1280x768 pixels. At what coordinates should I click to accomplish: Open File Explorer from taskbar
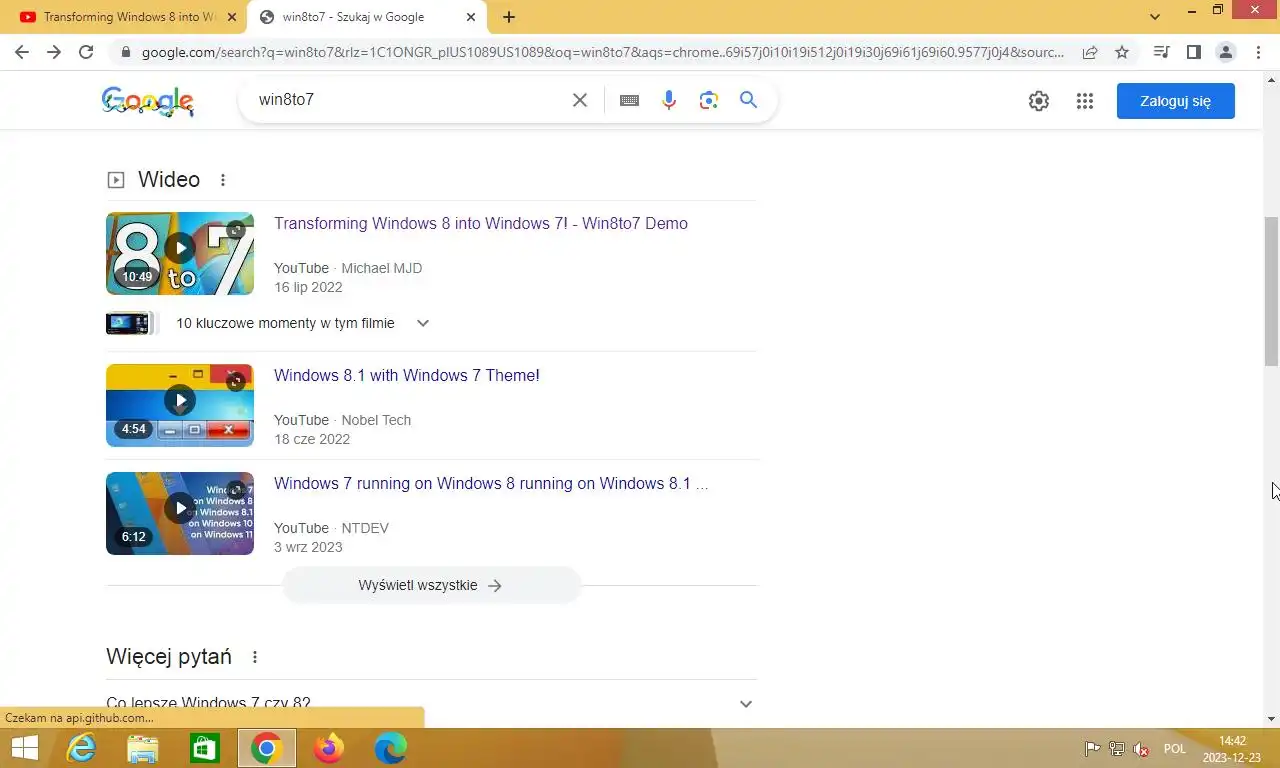(143, 748)
